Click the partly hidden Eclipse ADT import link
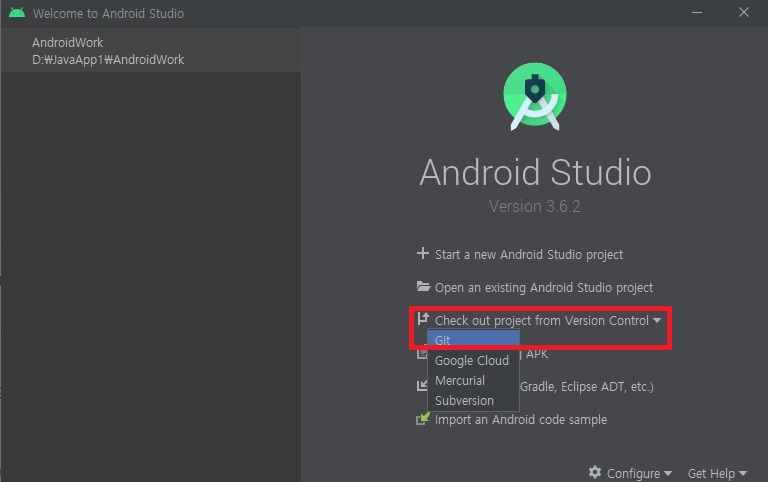 pos(586,386)
